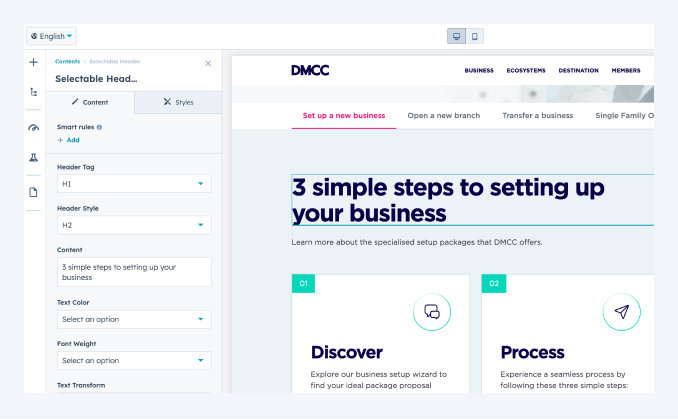Open the site tree structure icon
The width and height of the screenshot is (678, 419).
pyautogui.click(x=34, y=92)
